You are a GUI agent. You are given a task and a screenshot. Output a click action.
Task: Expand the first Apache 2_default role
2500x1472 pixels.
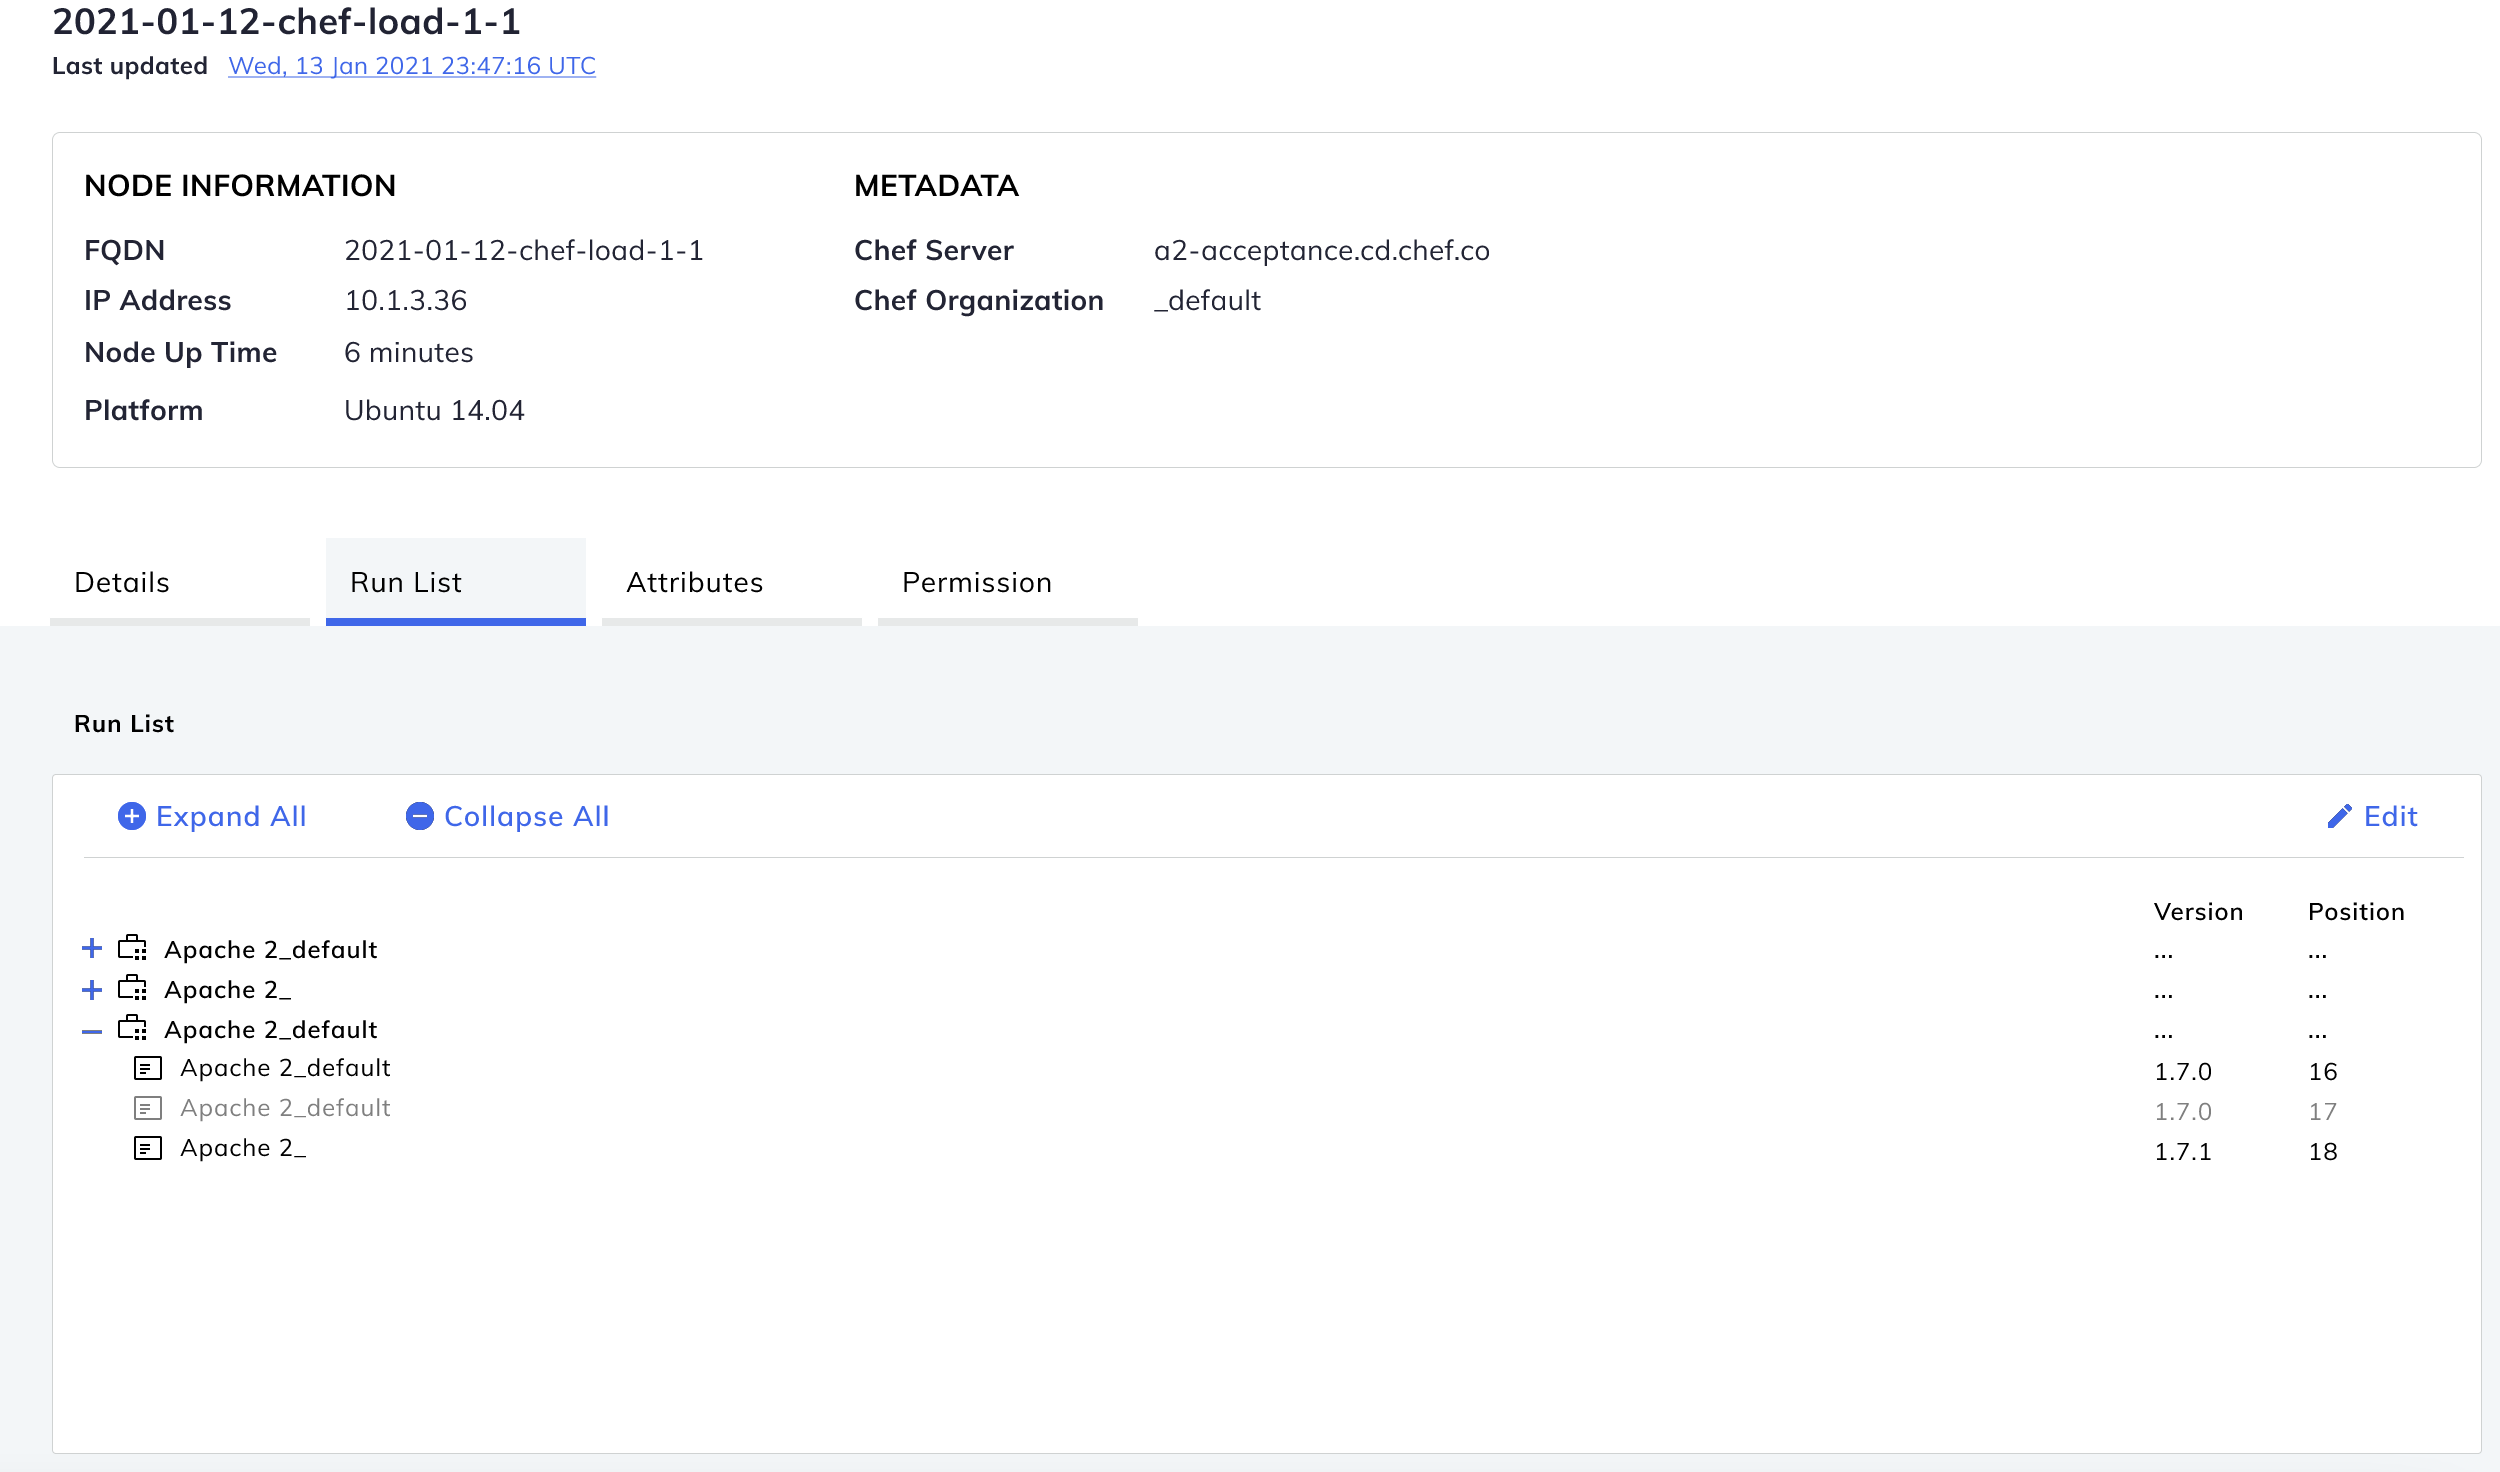pyautogui.click(x=92, y=949)
